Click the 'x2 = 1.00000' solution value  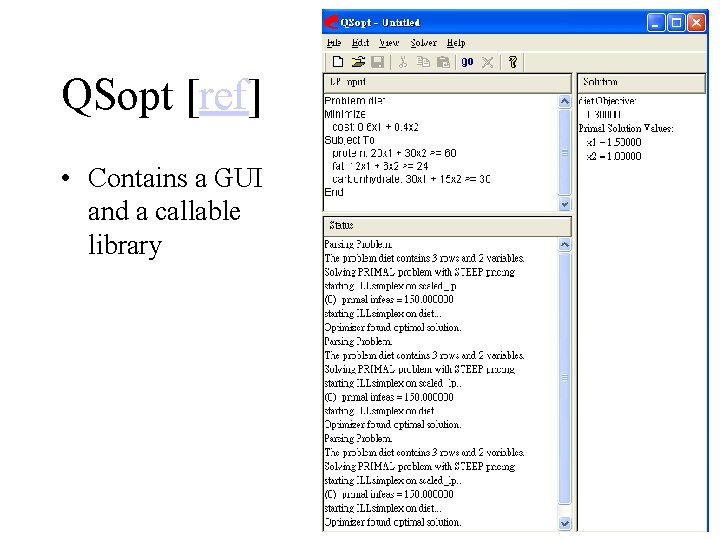click(x=614, y=156)
